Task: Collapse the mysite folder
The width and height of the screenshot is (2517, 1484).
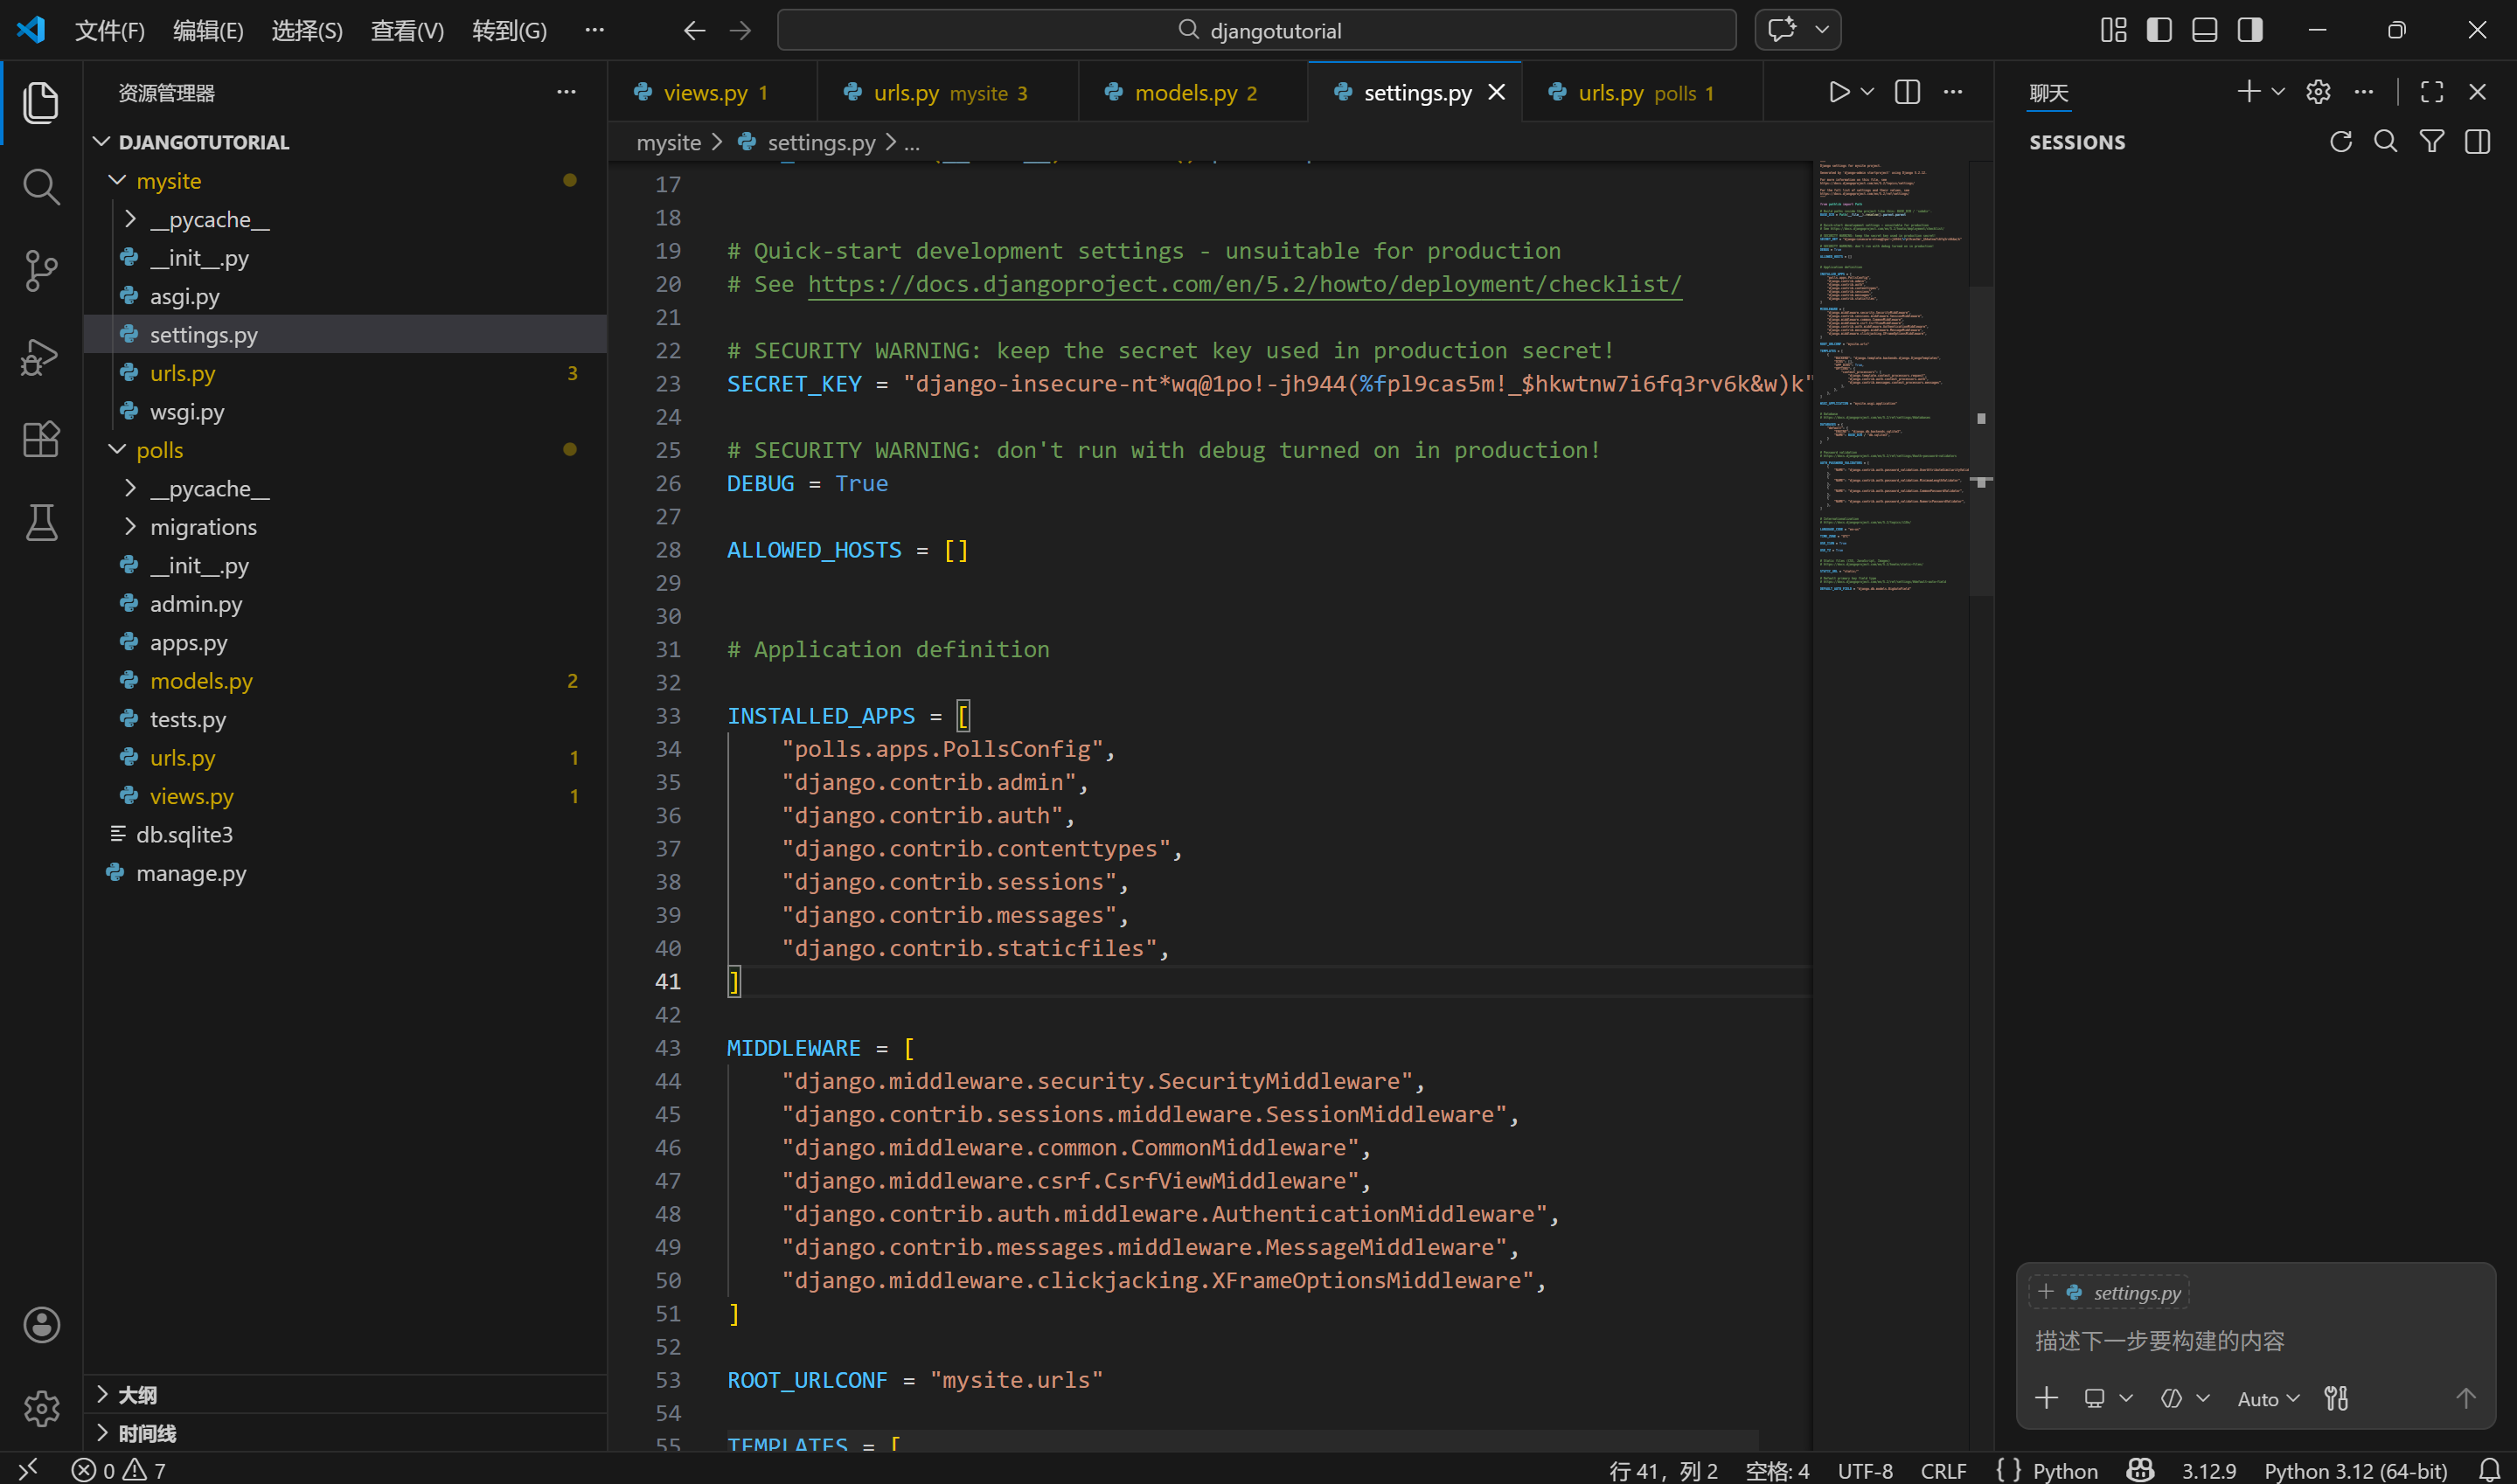Action: [168, 181]
